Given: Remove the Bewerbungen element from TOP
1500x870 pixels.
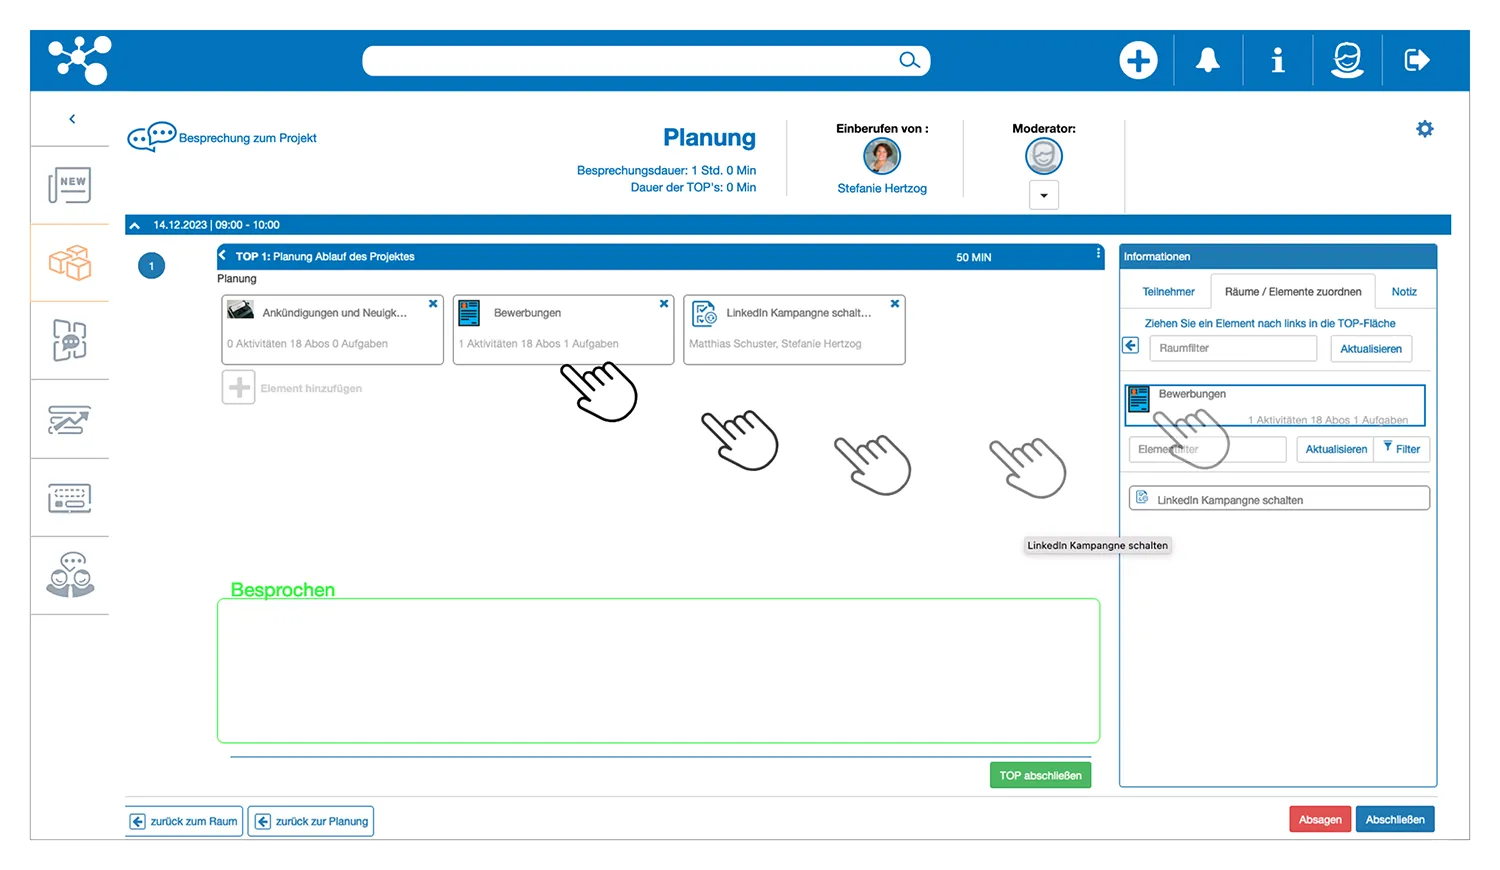Looking at the screenshot, I should point(664,304).
